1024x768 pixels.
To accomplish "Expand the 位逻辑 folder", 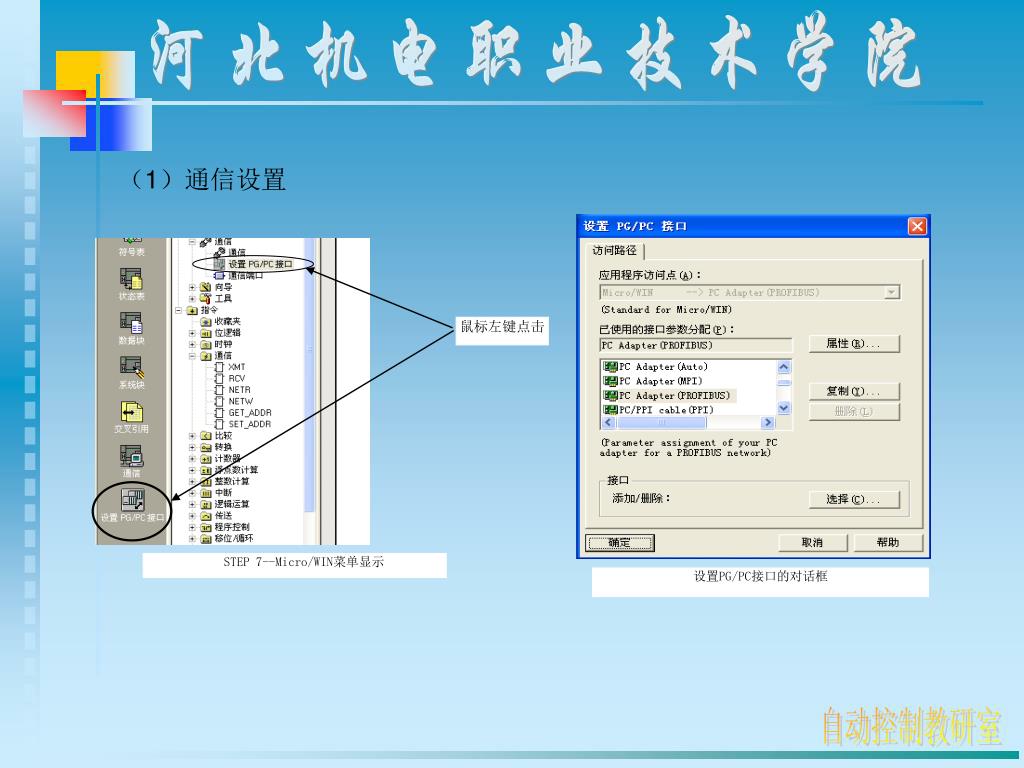I will pos(192,333).
